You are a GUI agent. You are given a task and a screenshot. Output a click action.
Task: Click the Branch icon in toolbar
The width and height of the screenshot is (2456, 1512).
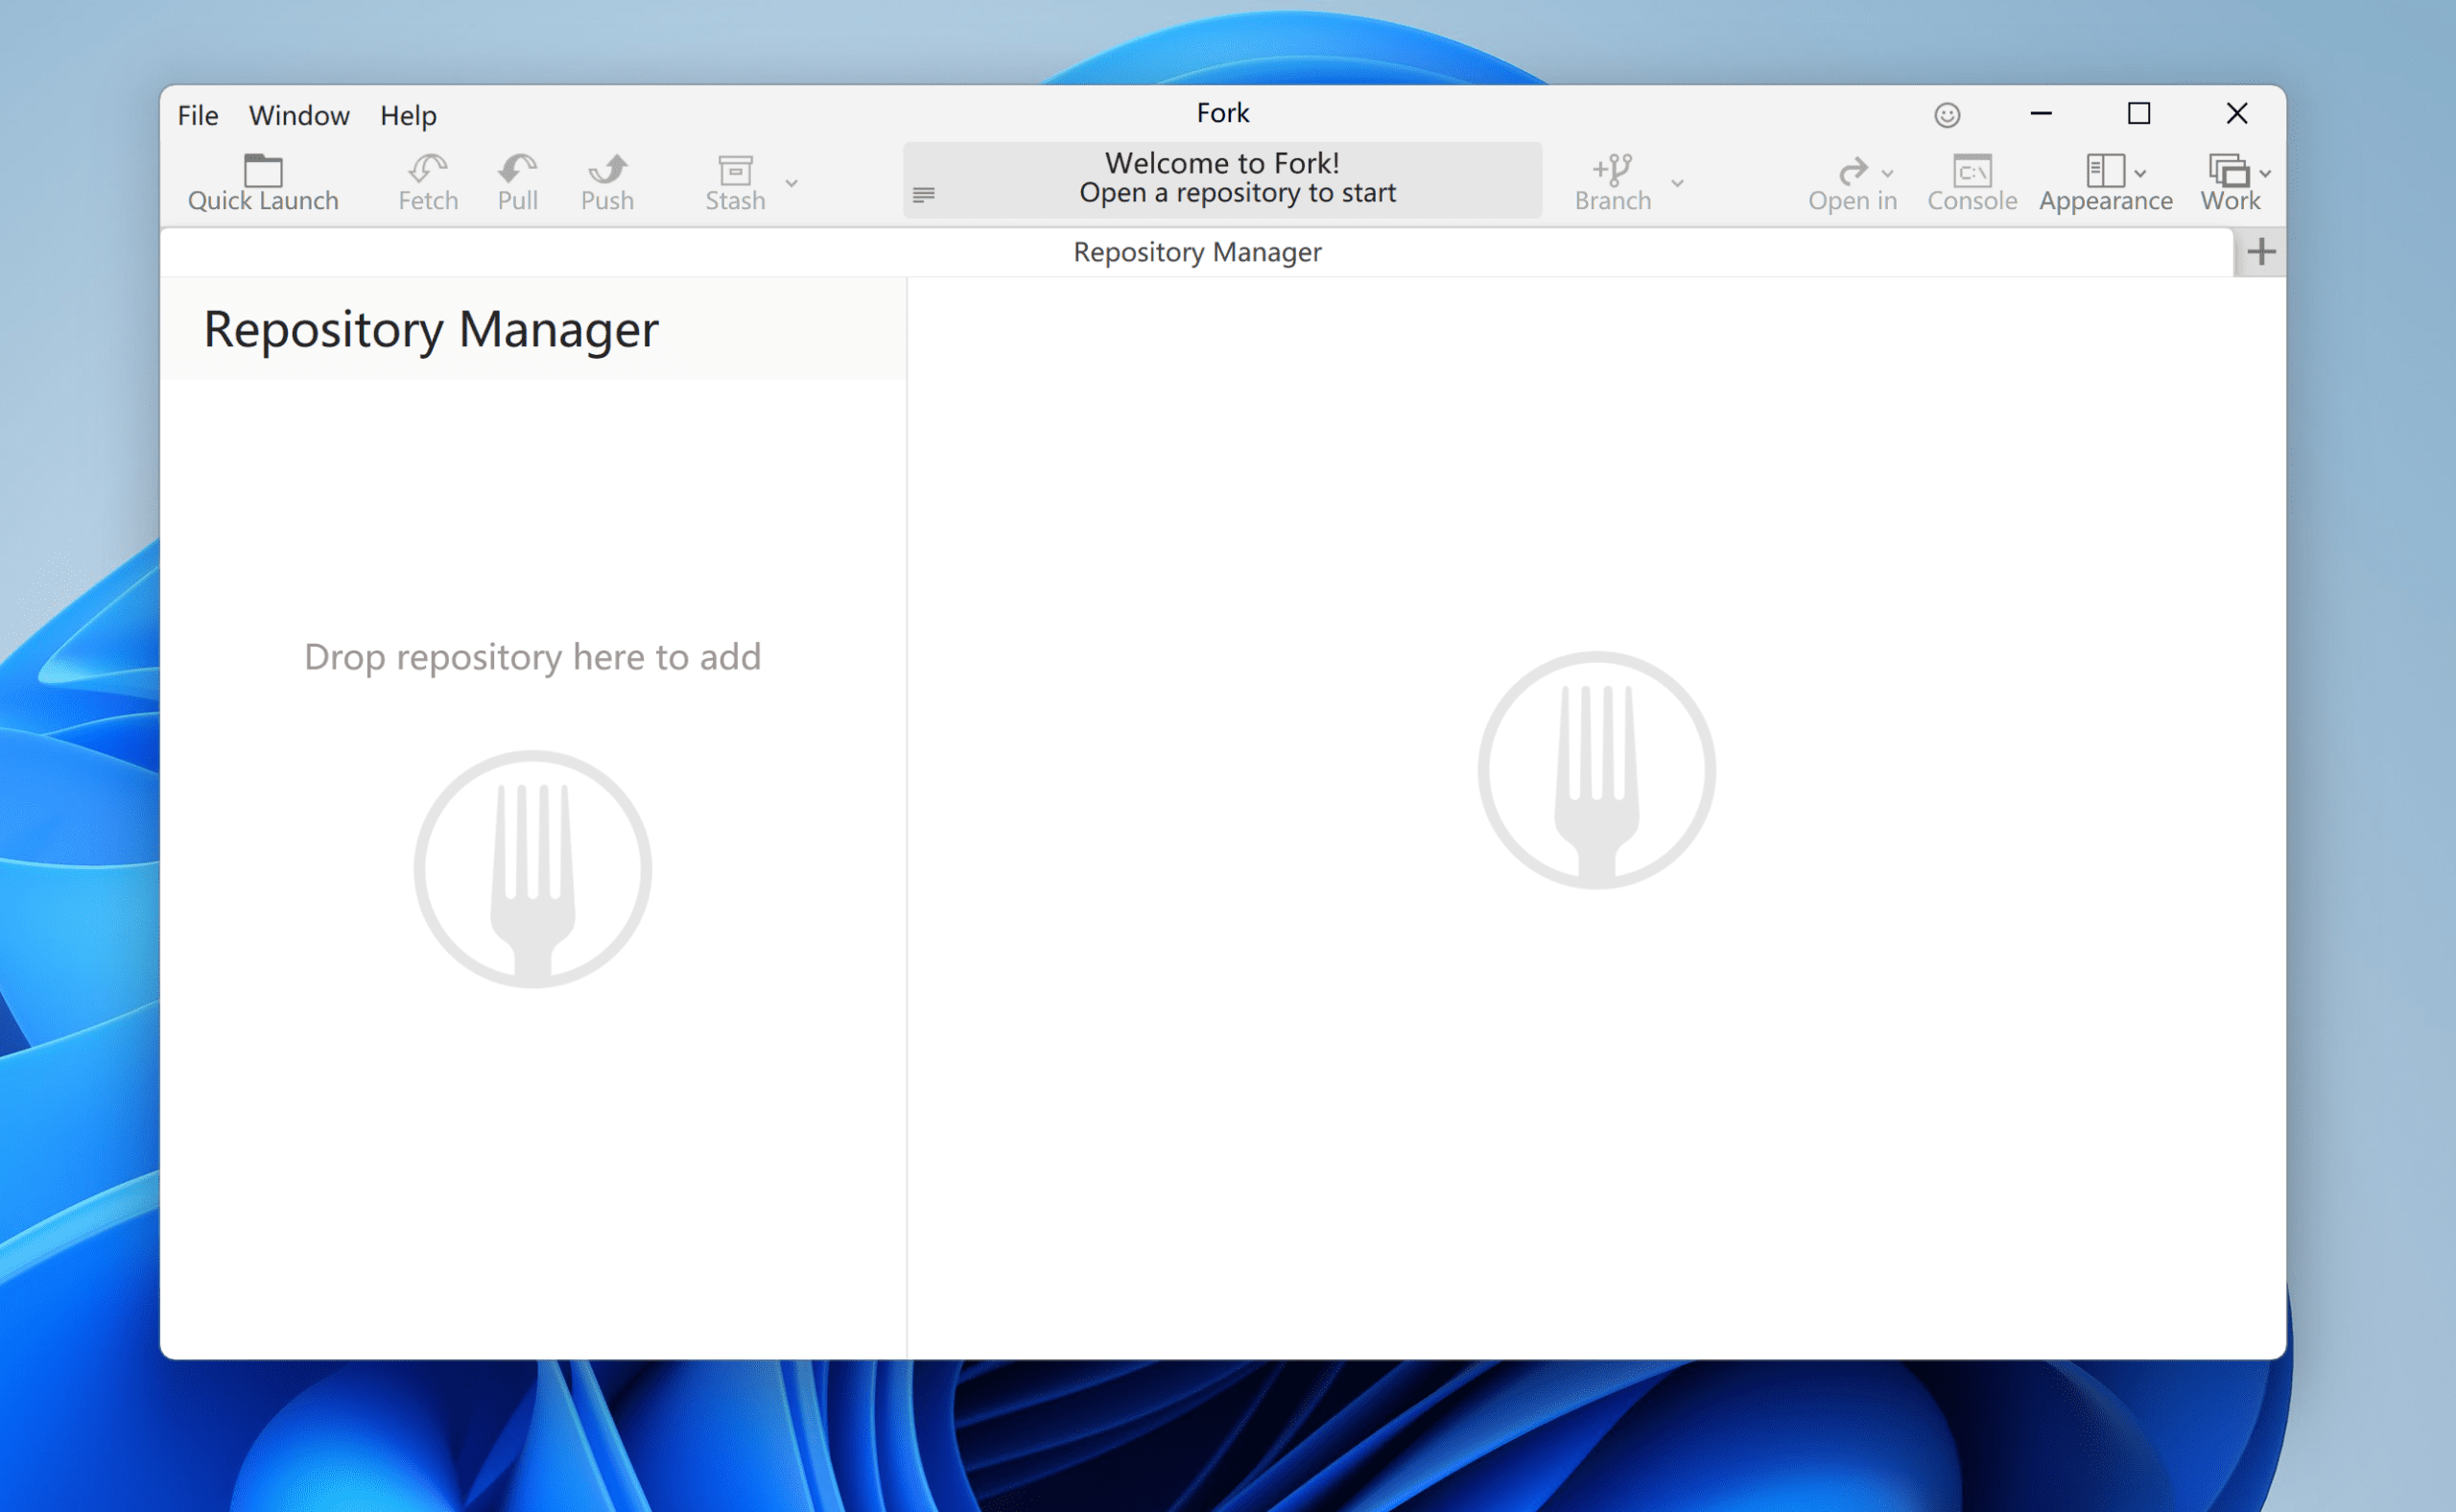pos(1612,169)
